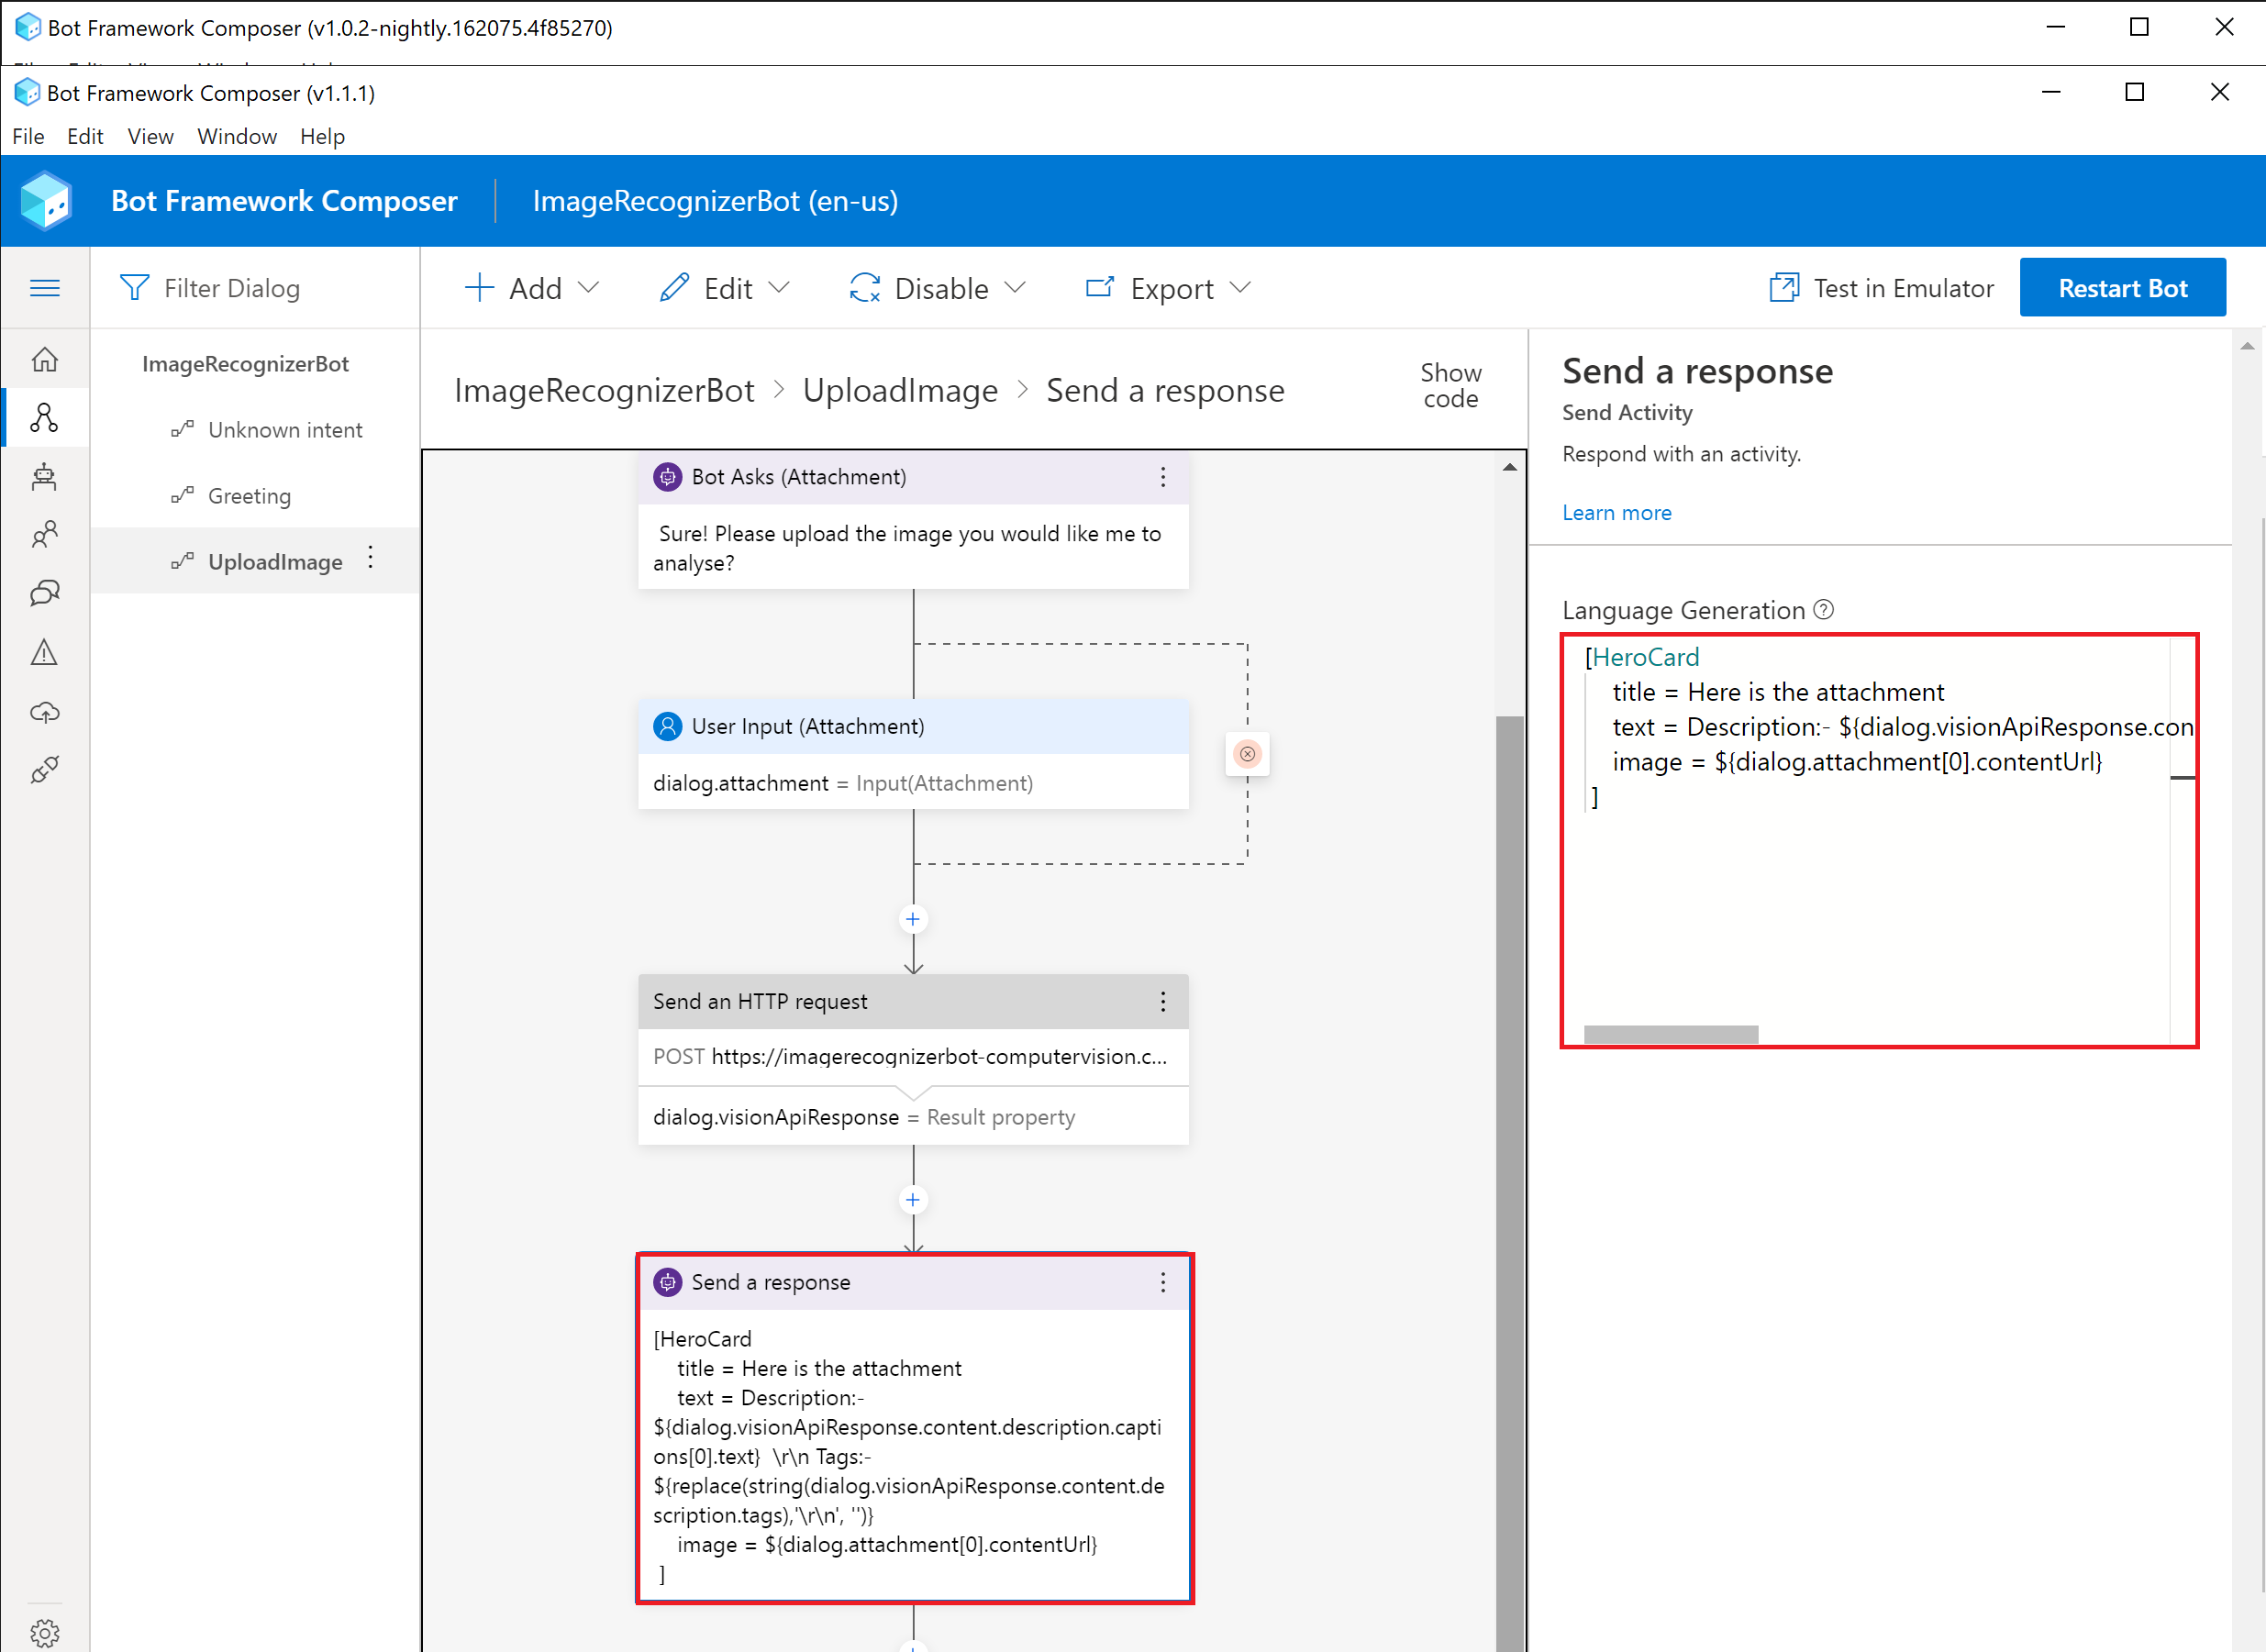Click the Filter Dialog funnel icon

(x=134, y=288)
